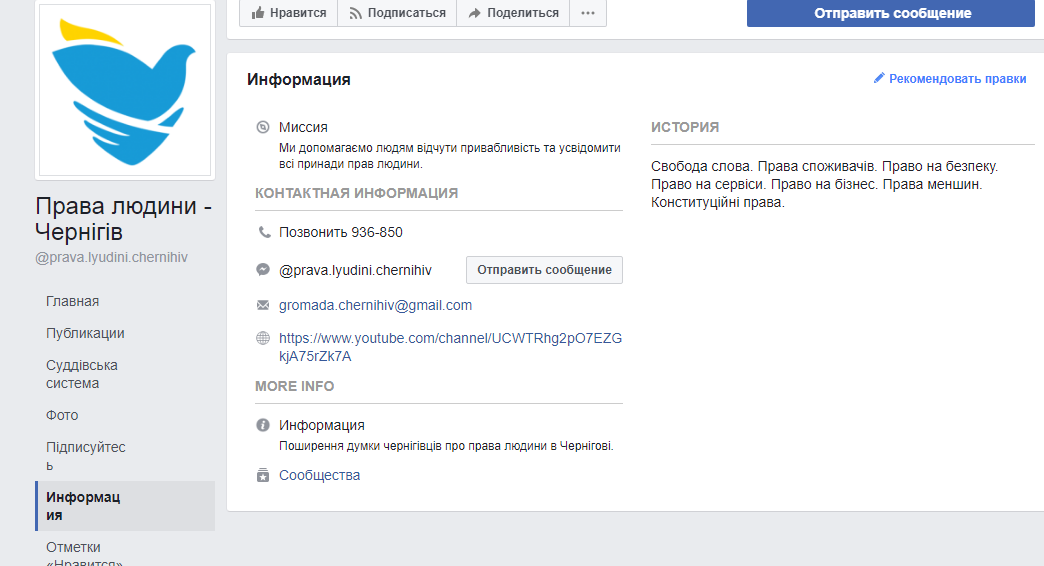Click the globe icon beside YouTube link

tap(263, 338)
